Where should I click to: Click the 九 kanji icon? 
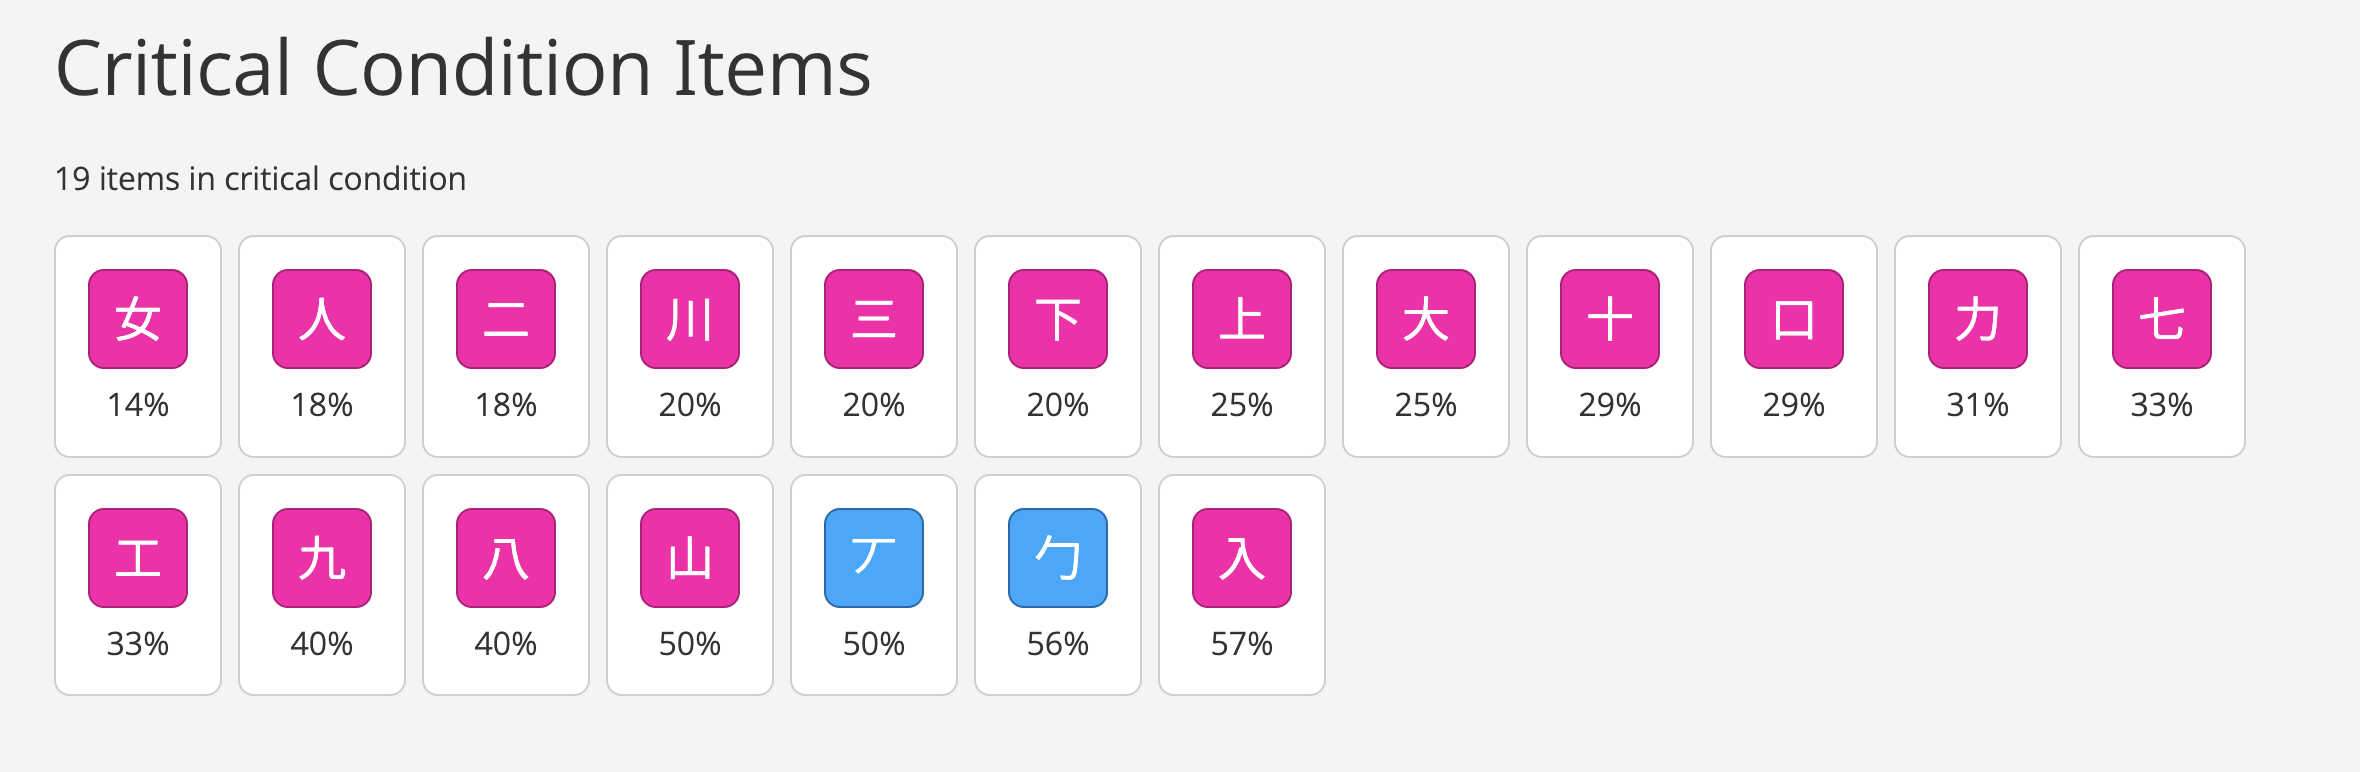click(x=322, y=558)
